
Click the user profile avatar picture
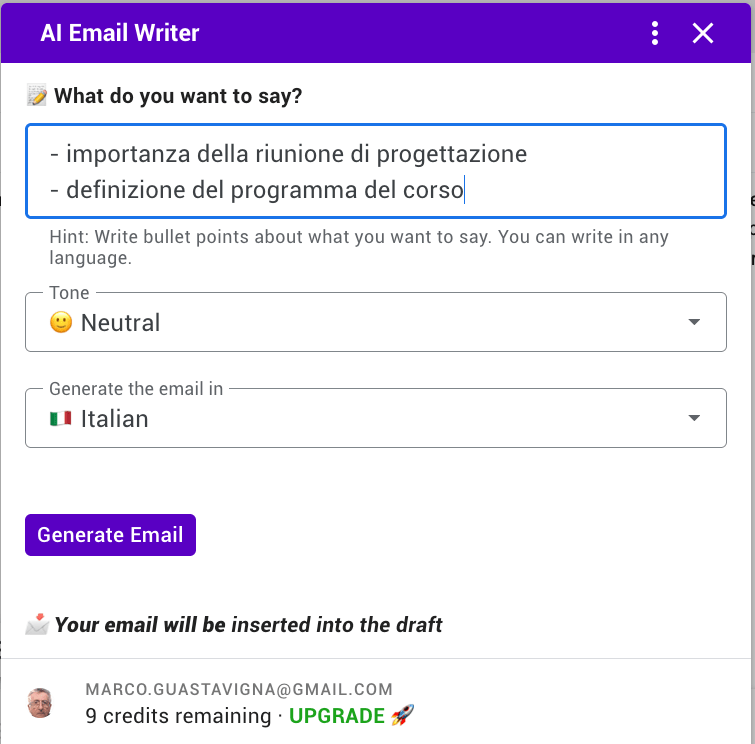coord(41,703)
